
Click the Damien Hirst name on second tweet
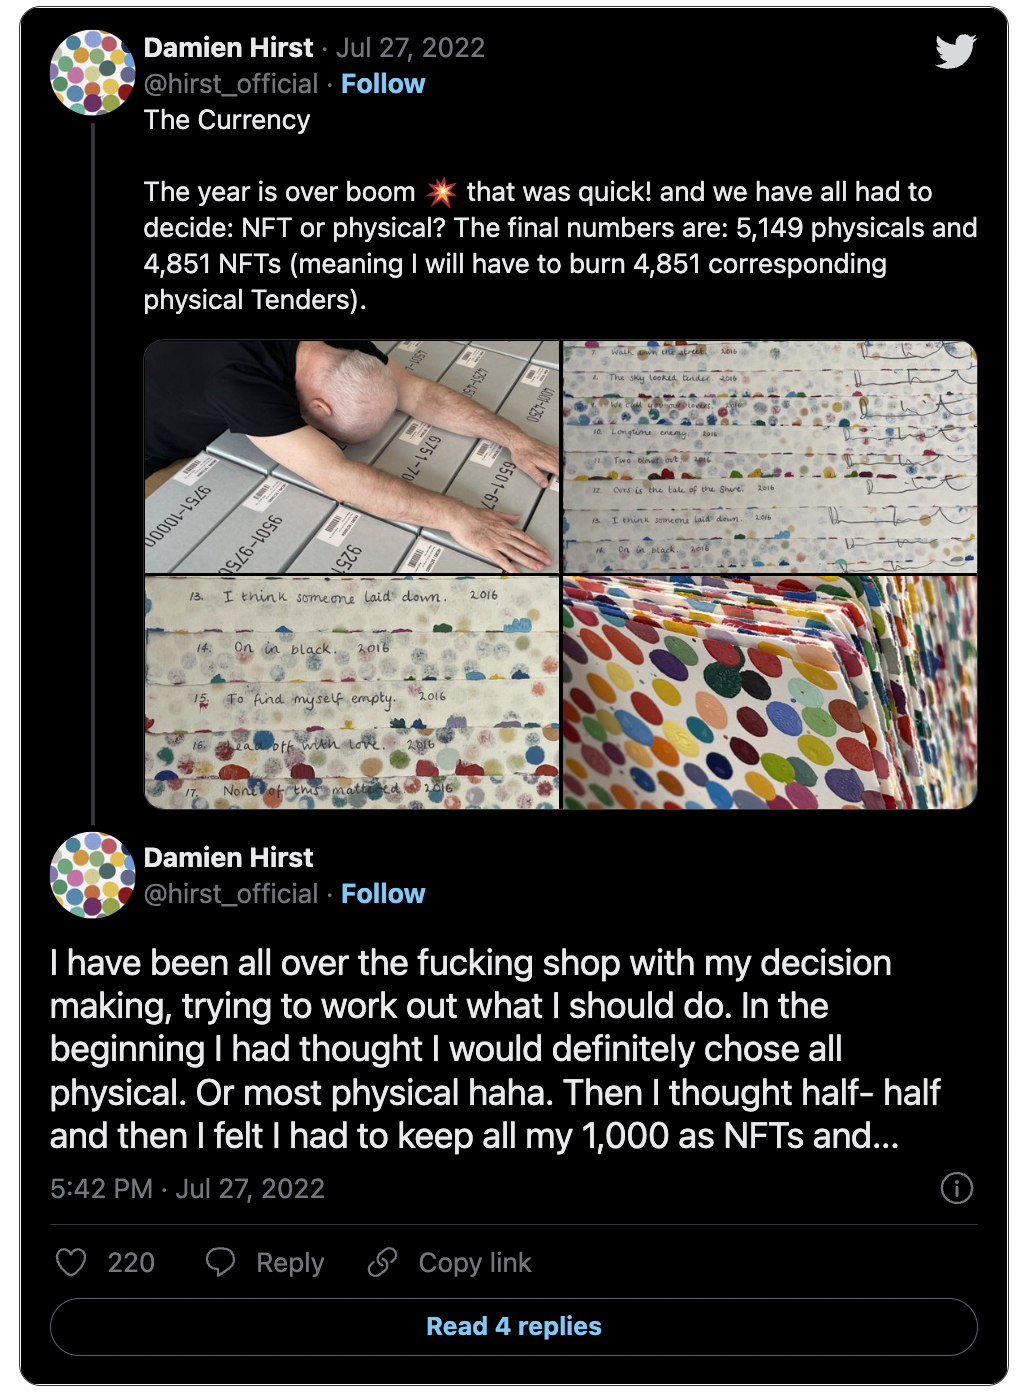pyautogui.click(x=228, y=858)
